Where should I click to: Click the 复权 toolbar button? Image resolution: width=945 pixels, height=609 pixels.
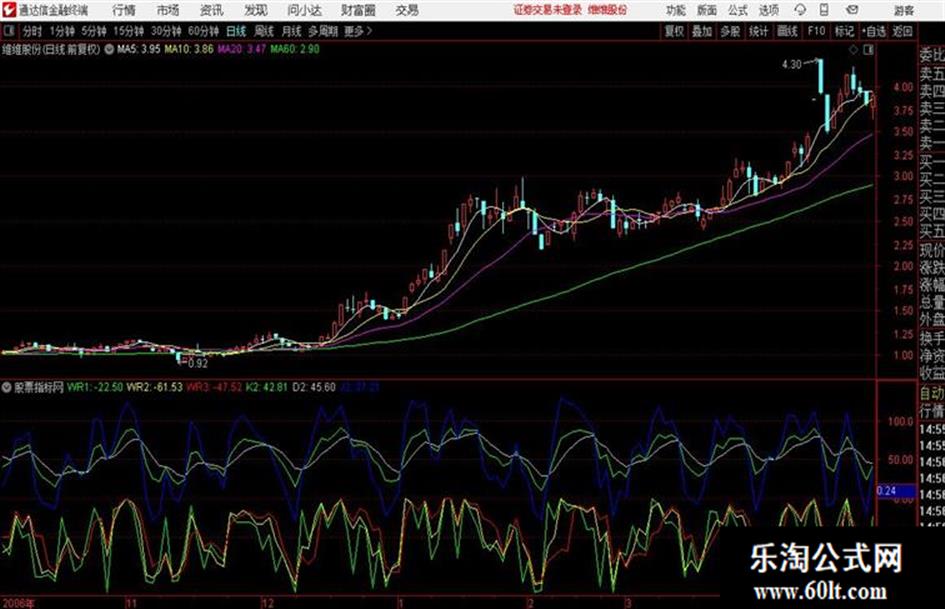tap(674, 31)
